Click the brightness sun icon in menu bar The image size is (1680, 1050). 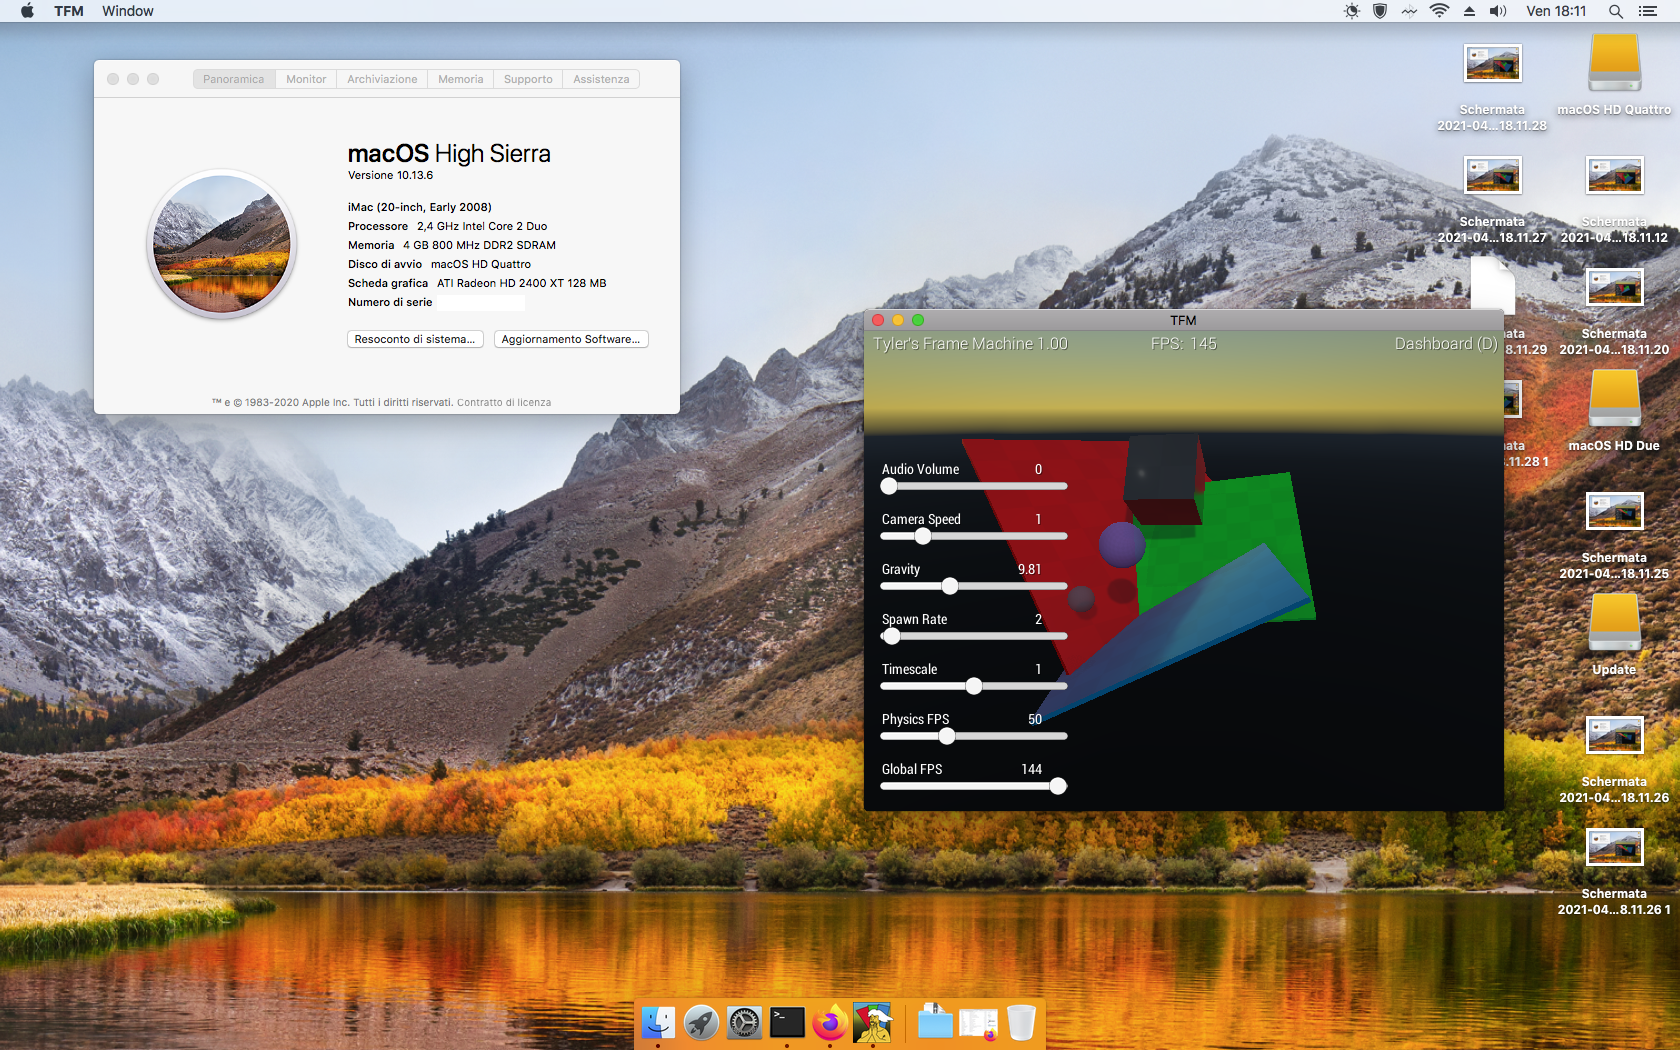pyautogui.click(x=1352, y=11)
